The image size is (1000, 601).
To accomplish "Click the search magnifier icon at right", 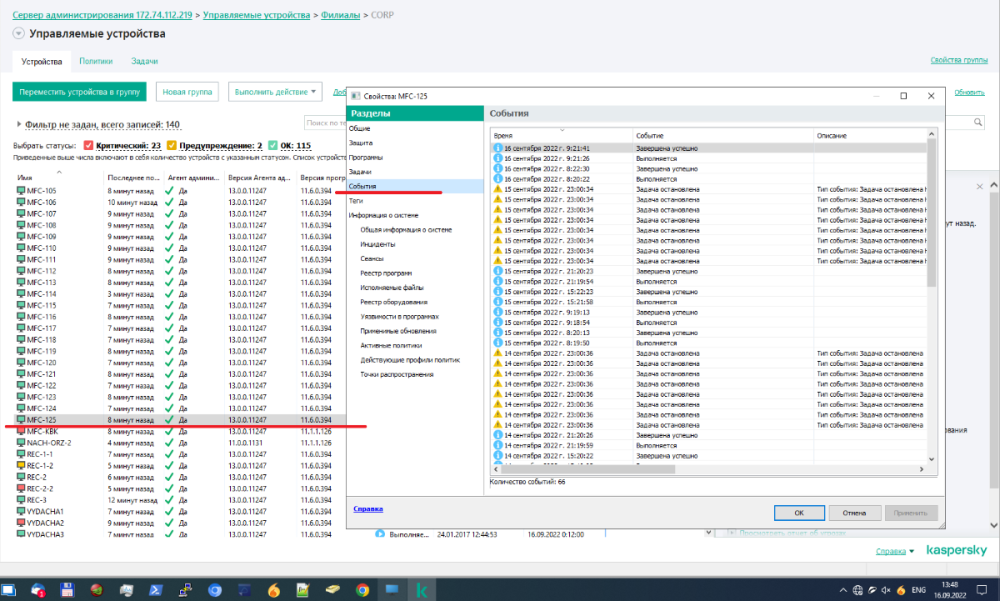I will click(978, 122).
